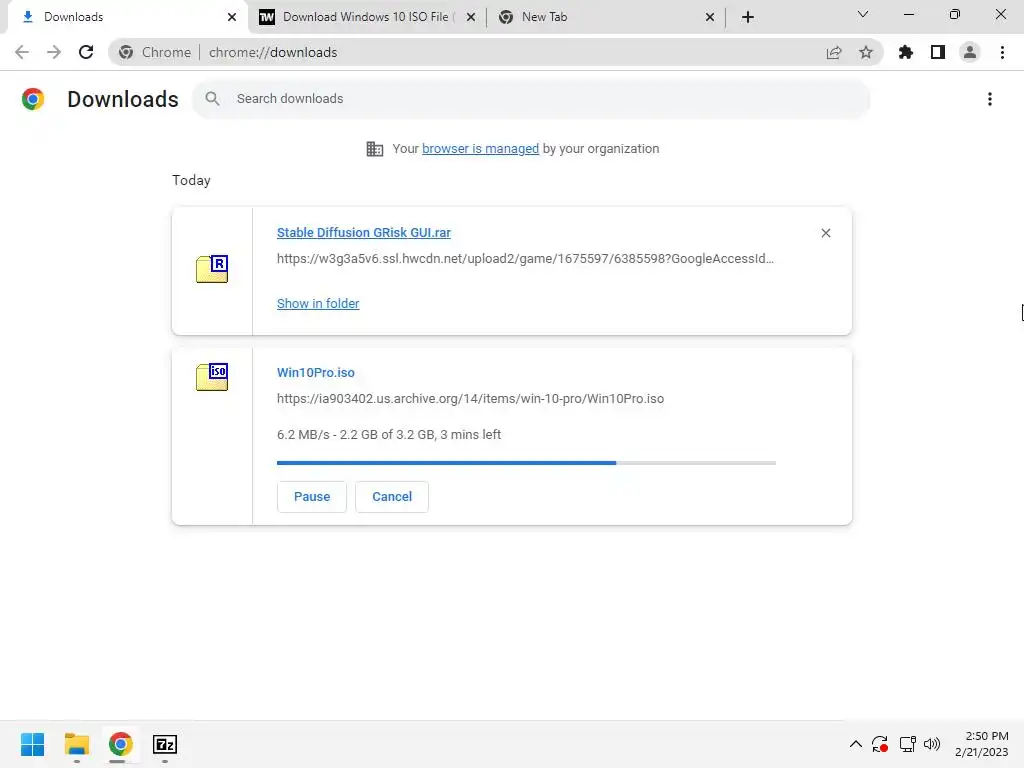Open the share this page icon
The width and height of the screenshot is (1024, 768).
click(834, 52)
